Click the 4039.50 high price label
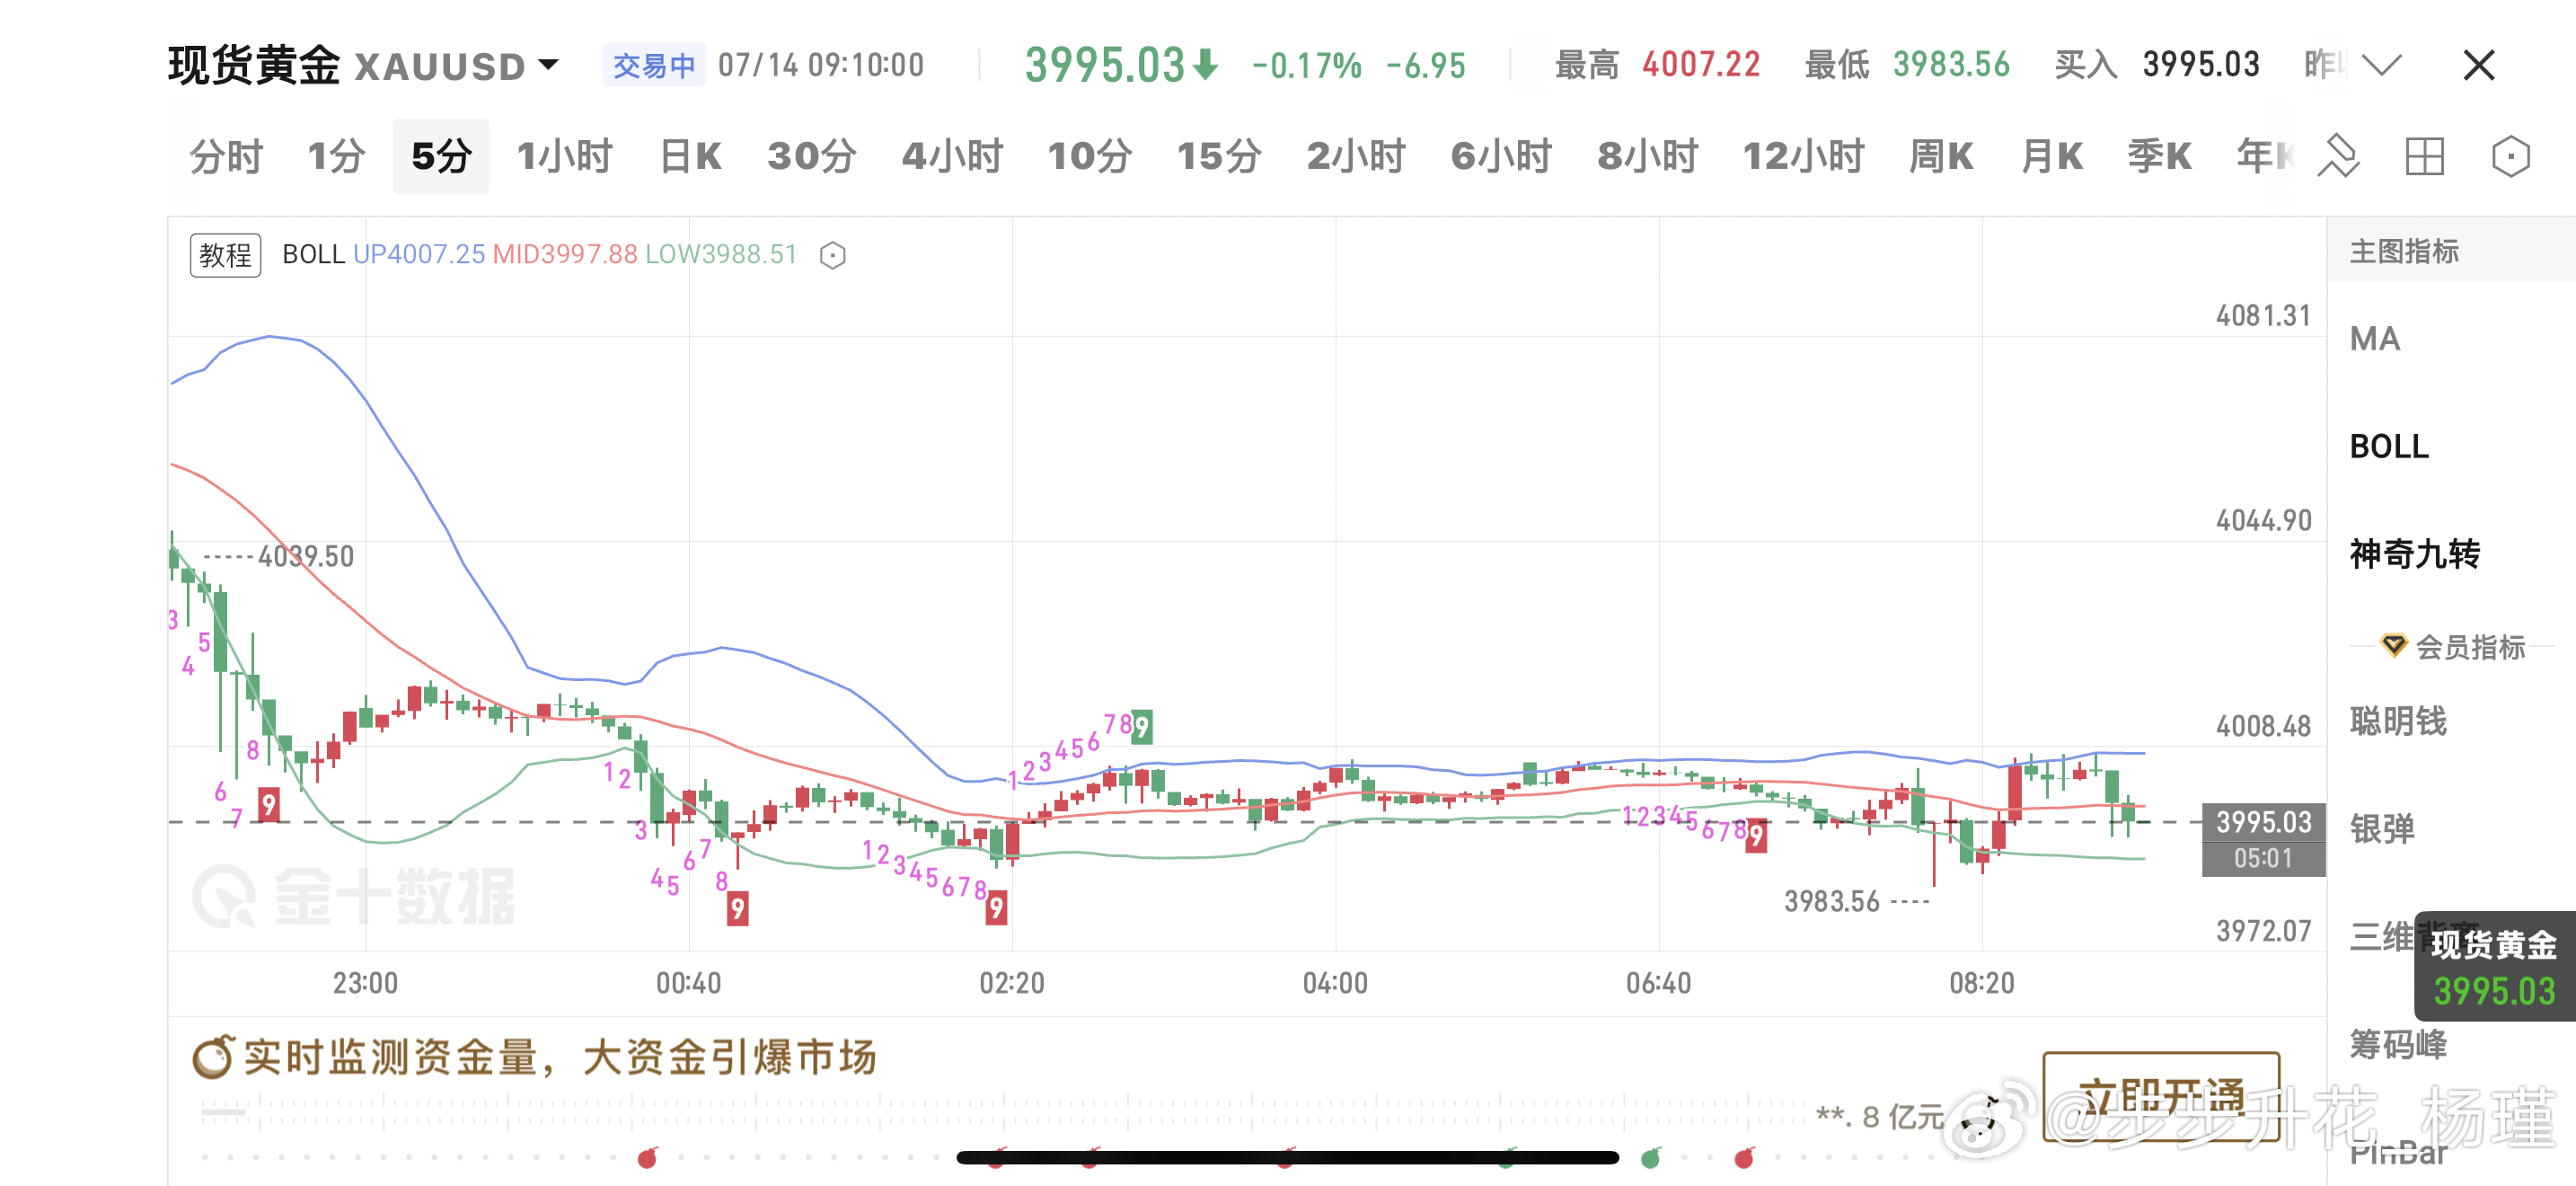2576x1186 pixels. (306, 557)
